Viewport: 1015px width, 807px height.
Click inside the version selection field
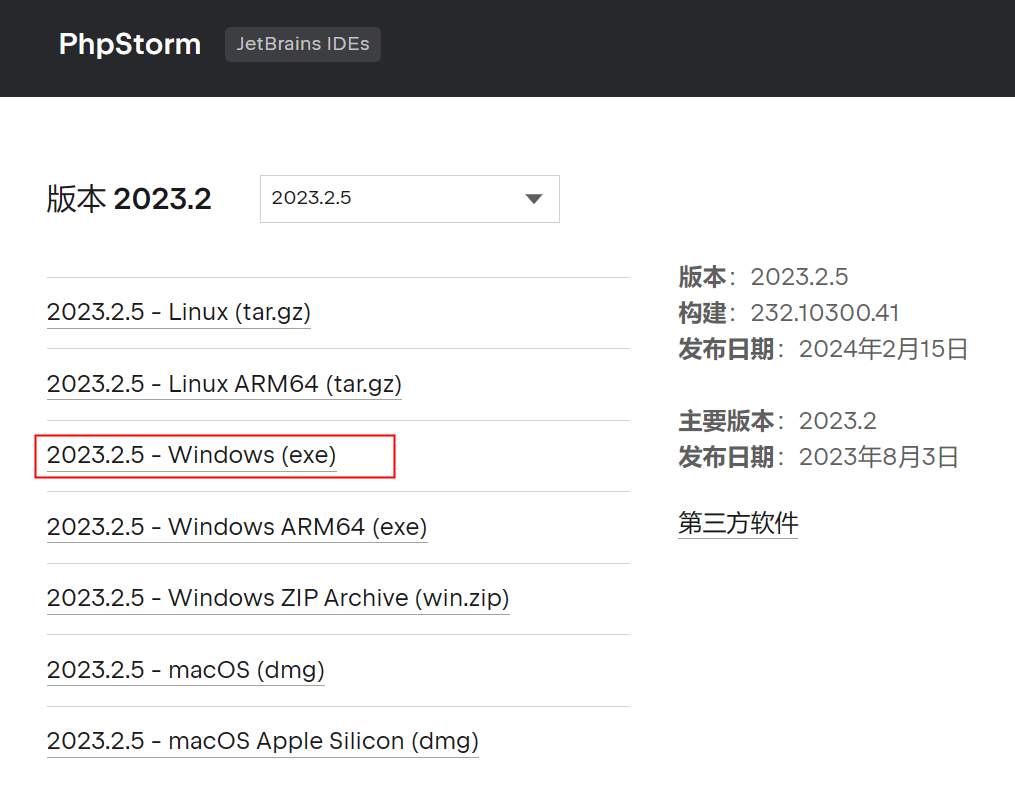tap(380, 199)
